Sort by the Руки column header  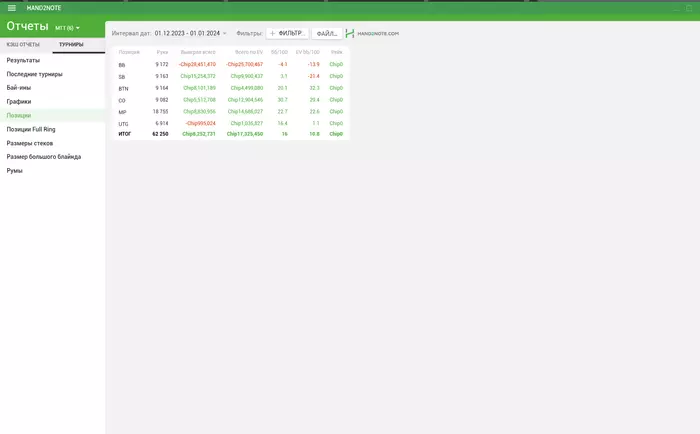162,52
